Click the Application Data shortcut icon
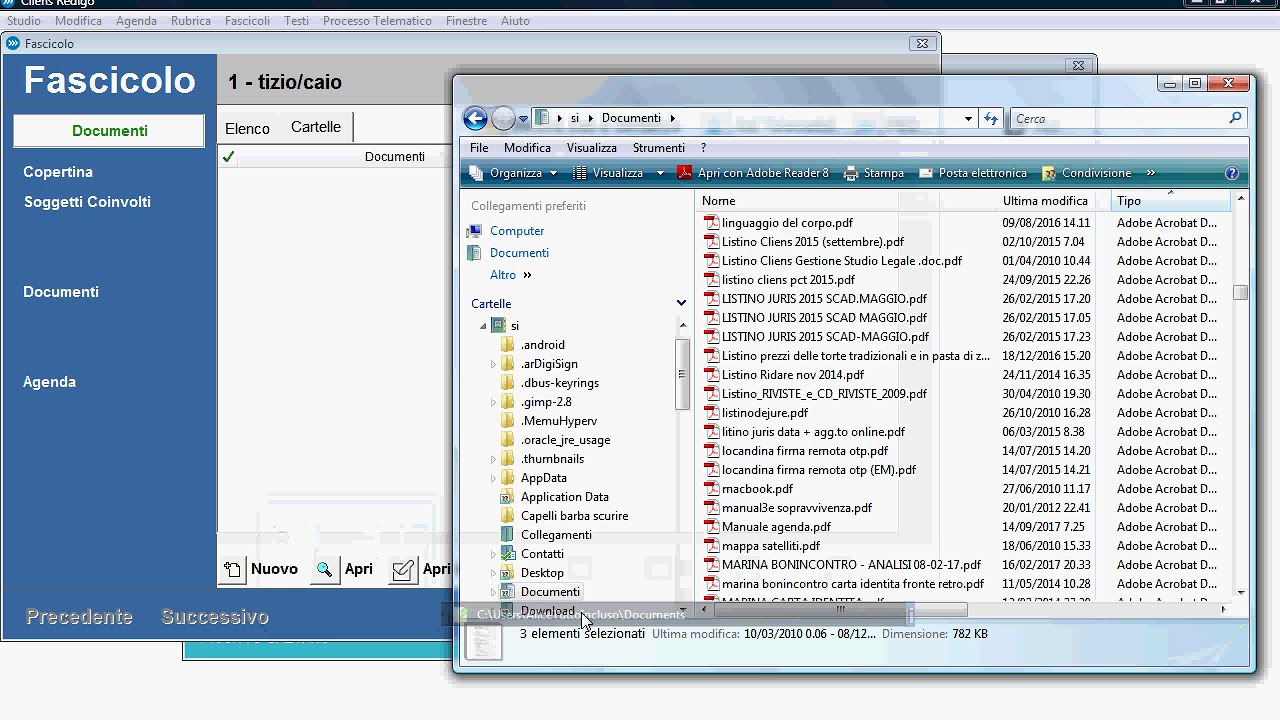Image resolution: width=1280 pixels, height=720 pixels. point(507,497)
